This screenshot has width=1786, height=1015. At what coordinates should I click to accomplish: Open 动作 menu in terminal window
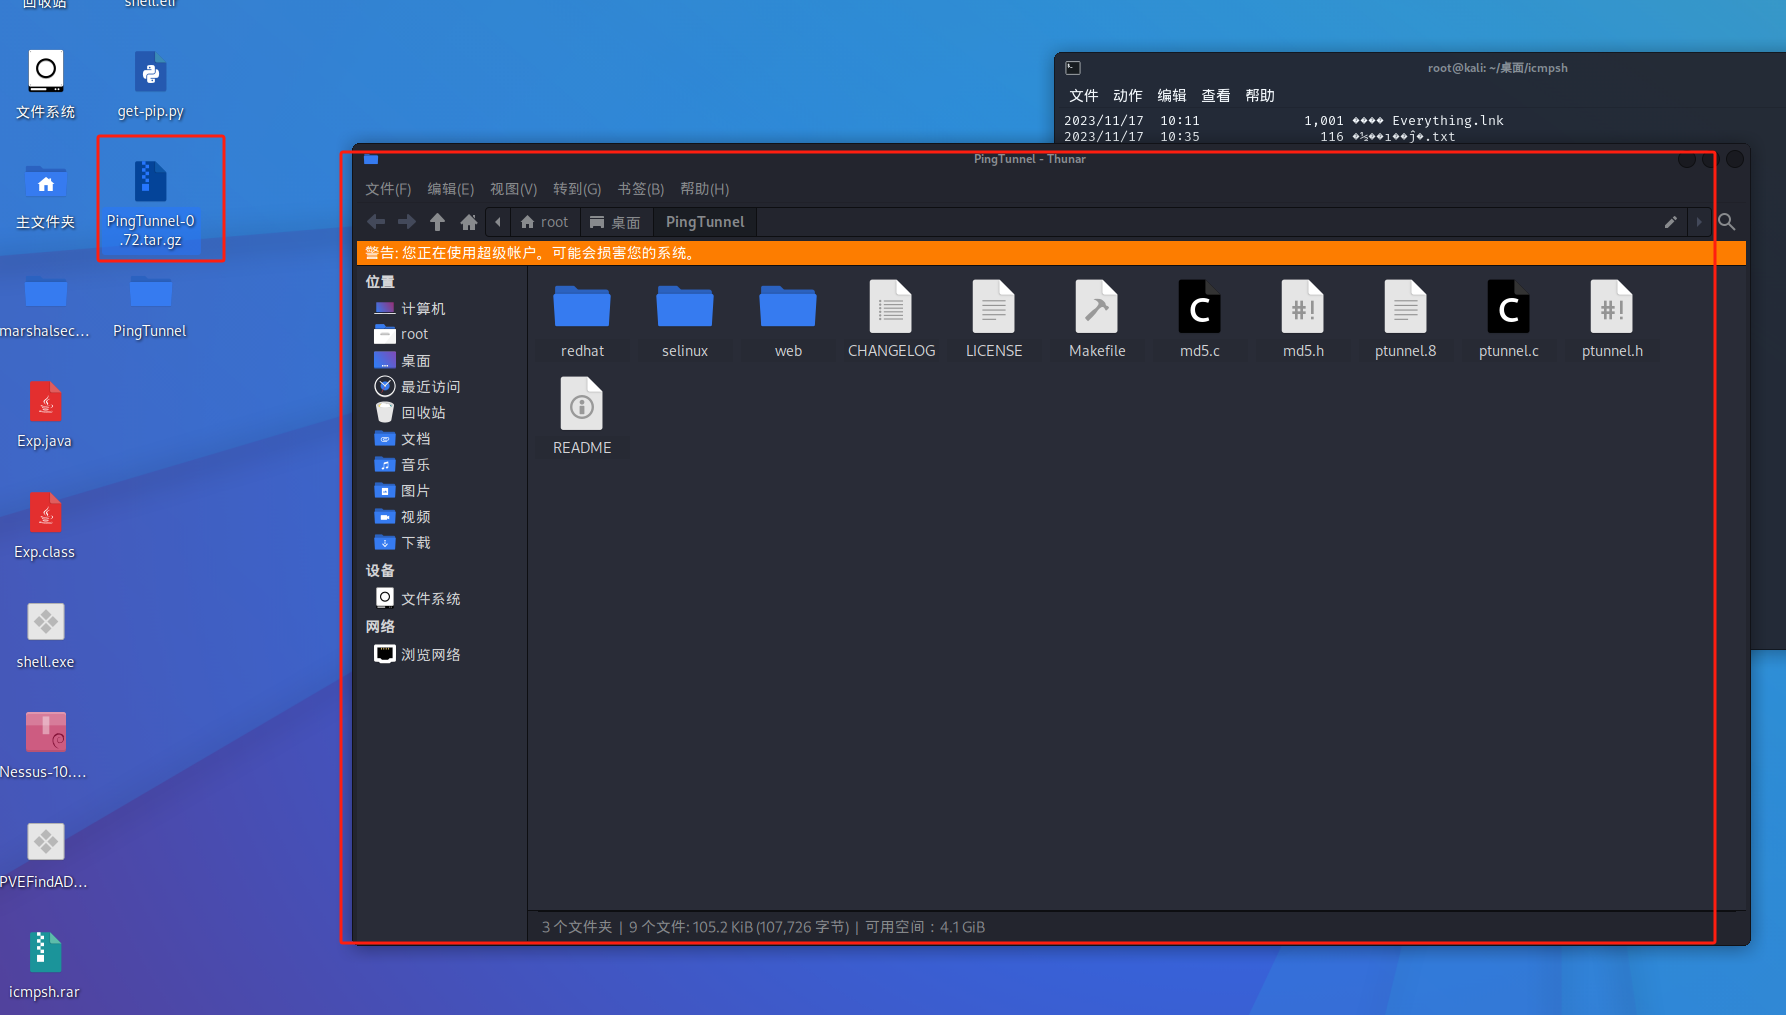[1127, 96]
